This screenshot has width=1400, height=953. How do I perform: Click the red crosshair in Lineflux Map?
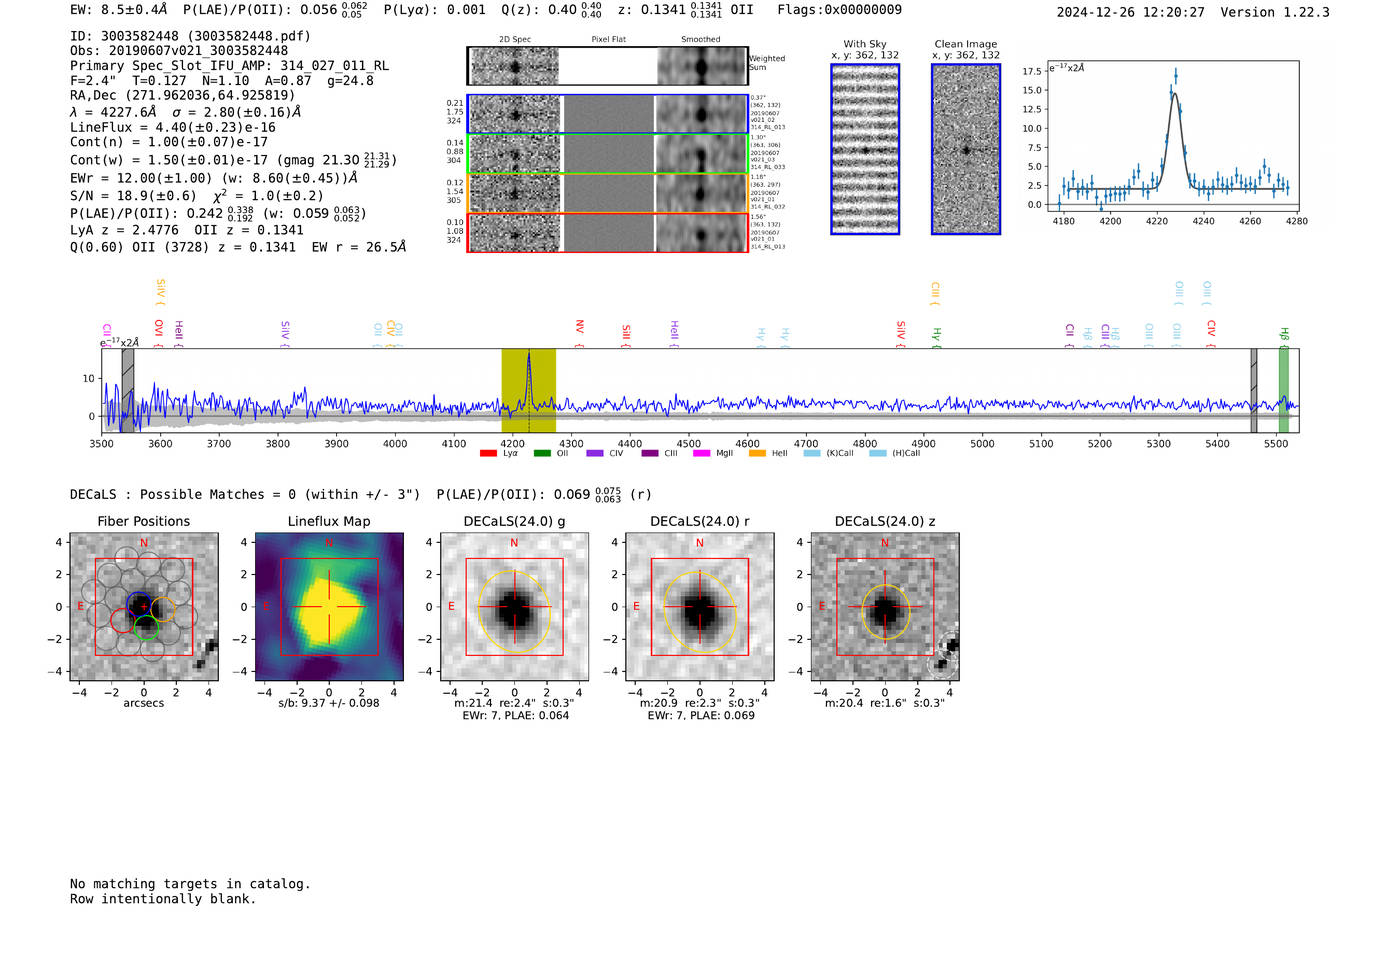click(329, 607)
